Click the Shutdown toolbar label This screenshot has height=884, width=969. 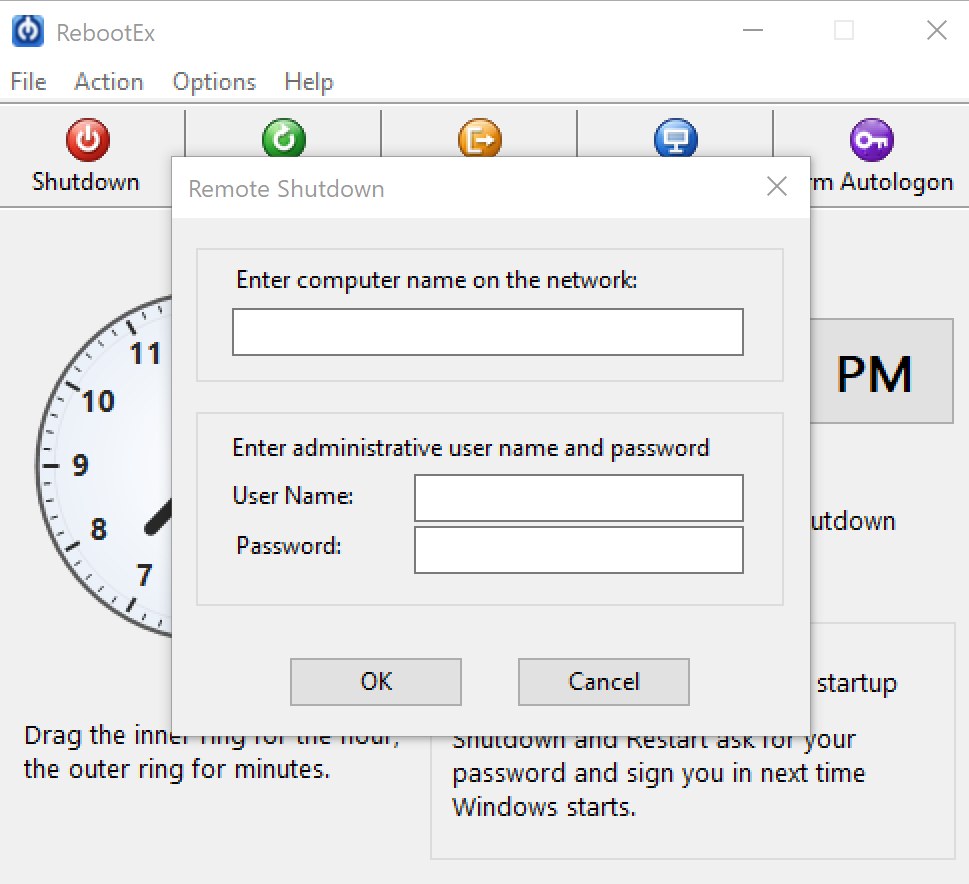pyautogui.click(x=85, y=182)
